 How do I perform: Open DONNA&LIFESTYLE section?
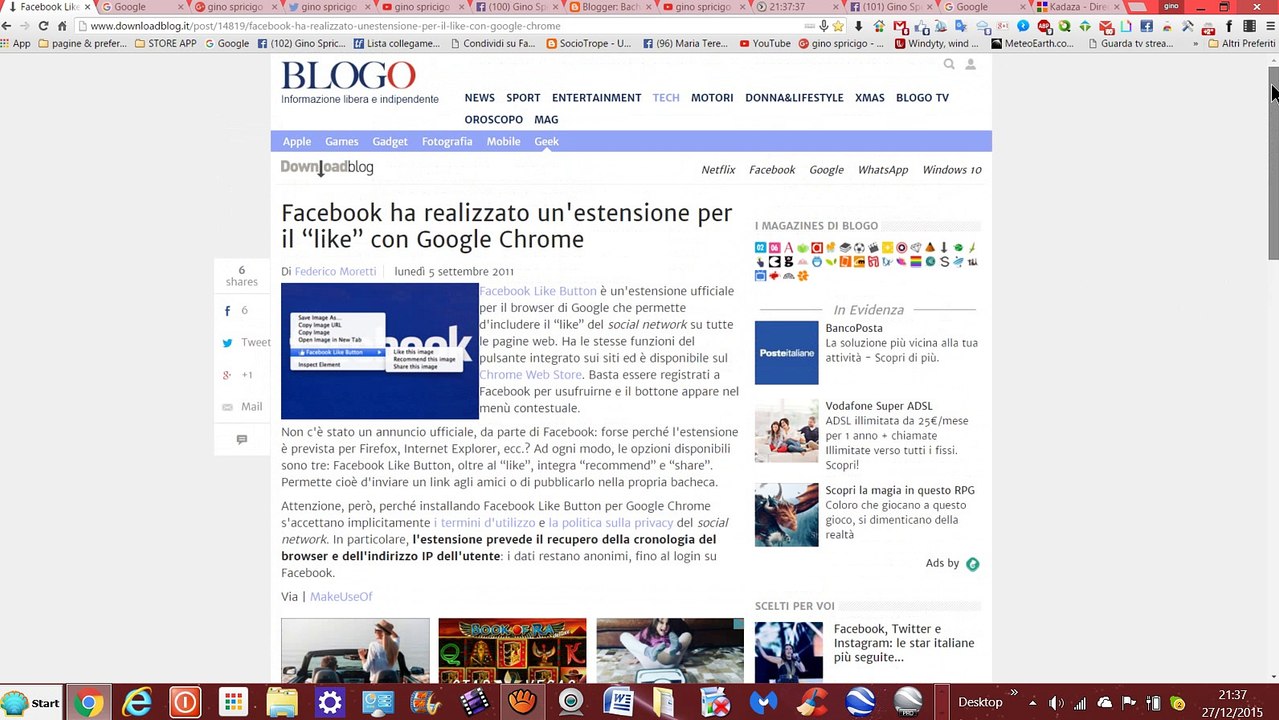coord(794,98)
